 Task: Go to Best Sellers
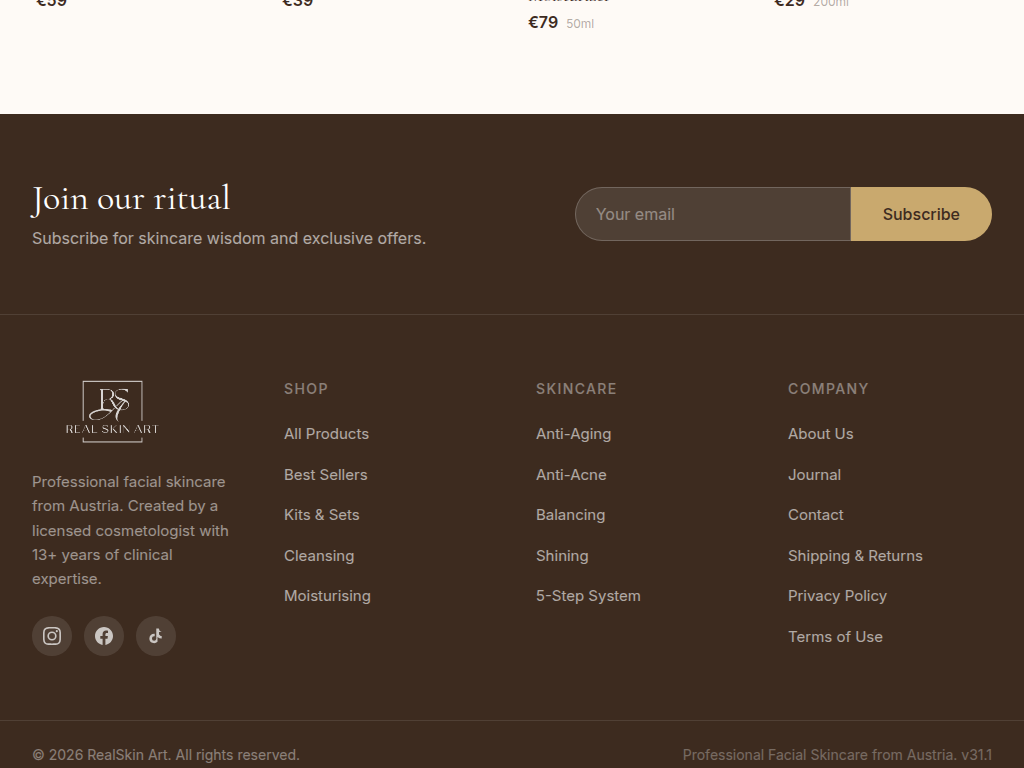pyautogui.click(x=325, y=475)
